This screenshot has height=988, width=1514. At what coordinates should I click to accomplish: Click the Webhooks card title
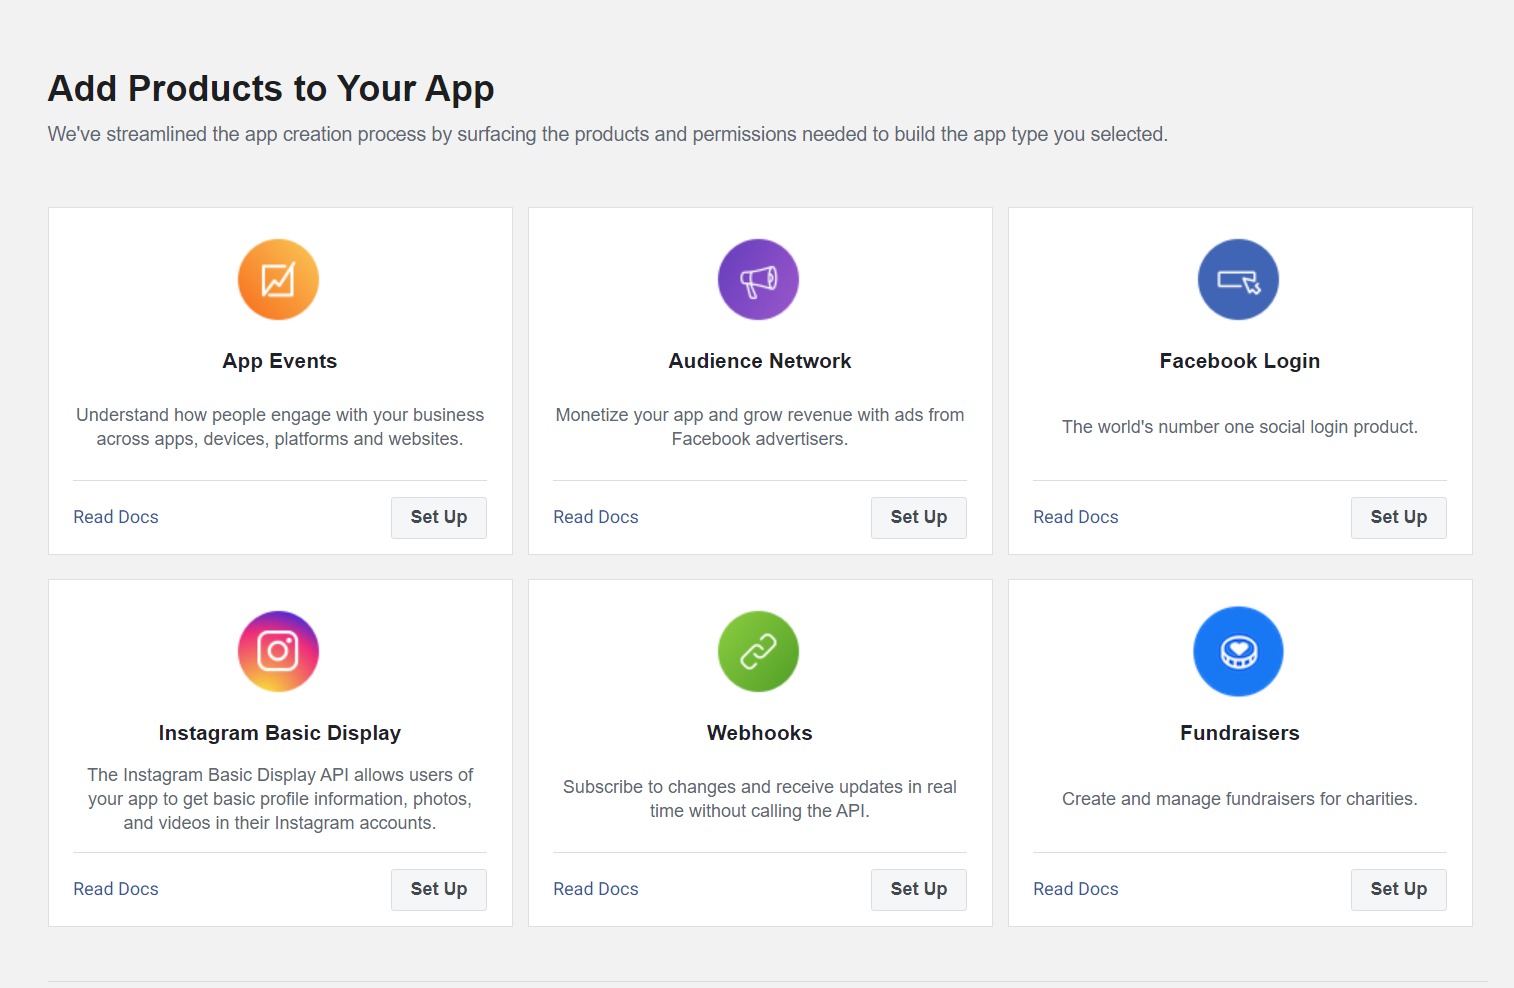coord(760,733)
